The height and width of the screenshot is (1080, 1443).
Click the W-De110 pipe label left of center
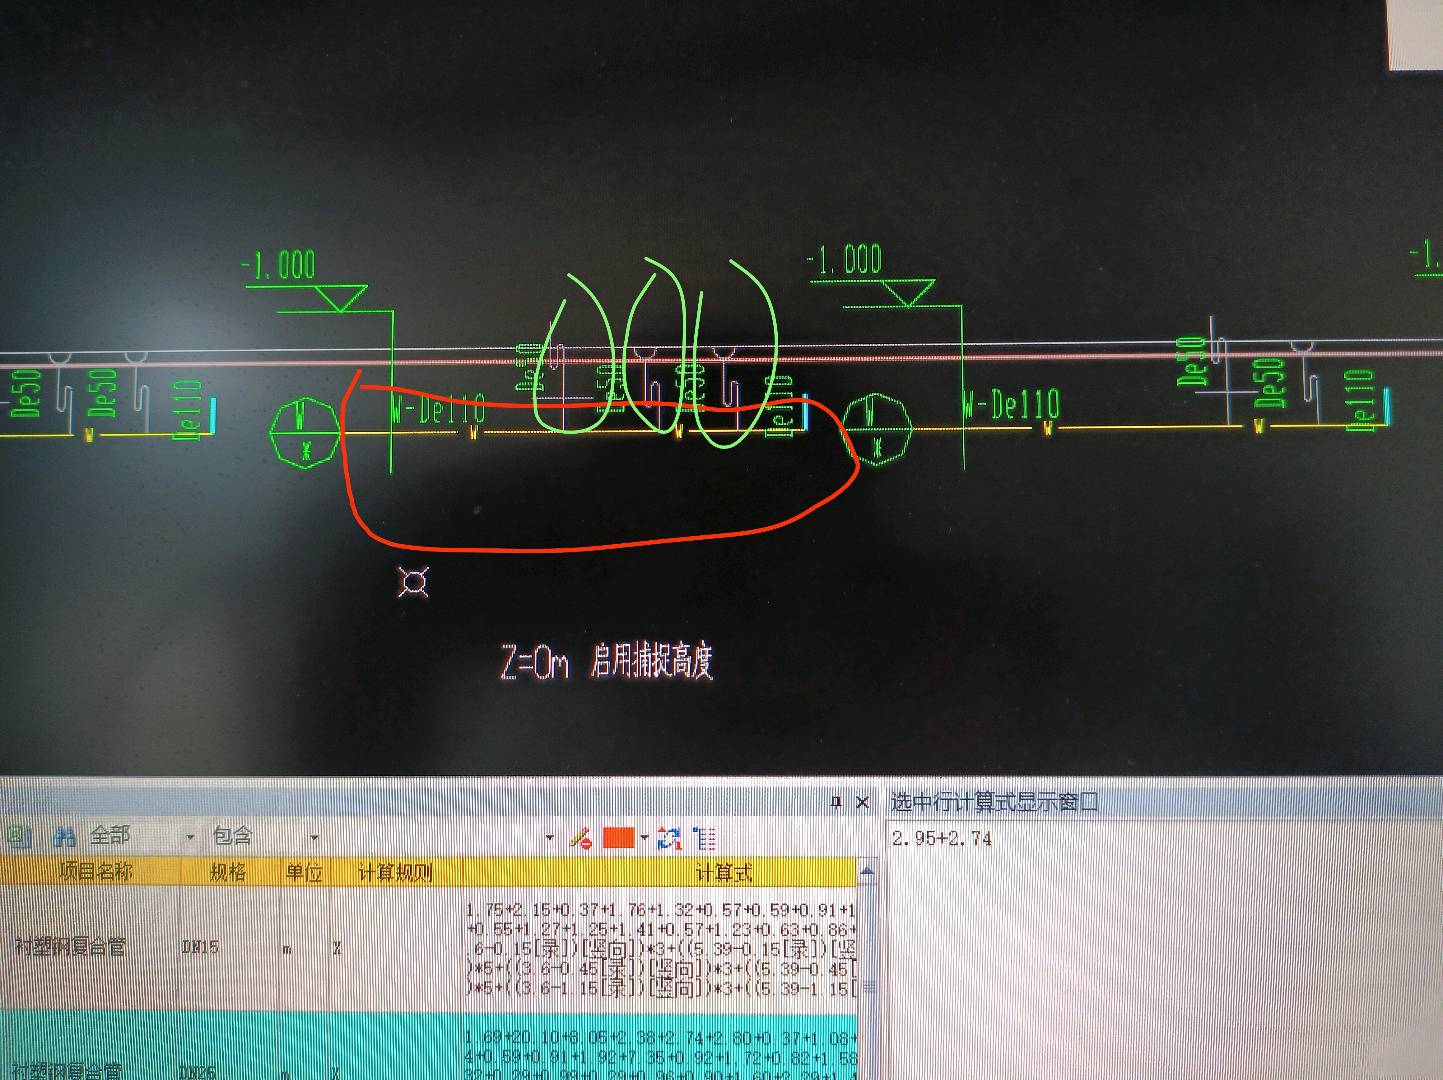438,407
